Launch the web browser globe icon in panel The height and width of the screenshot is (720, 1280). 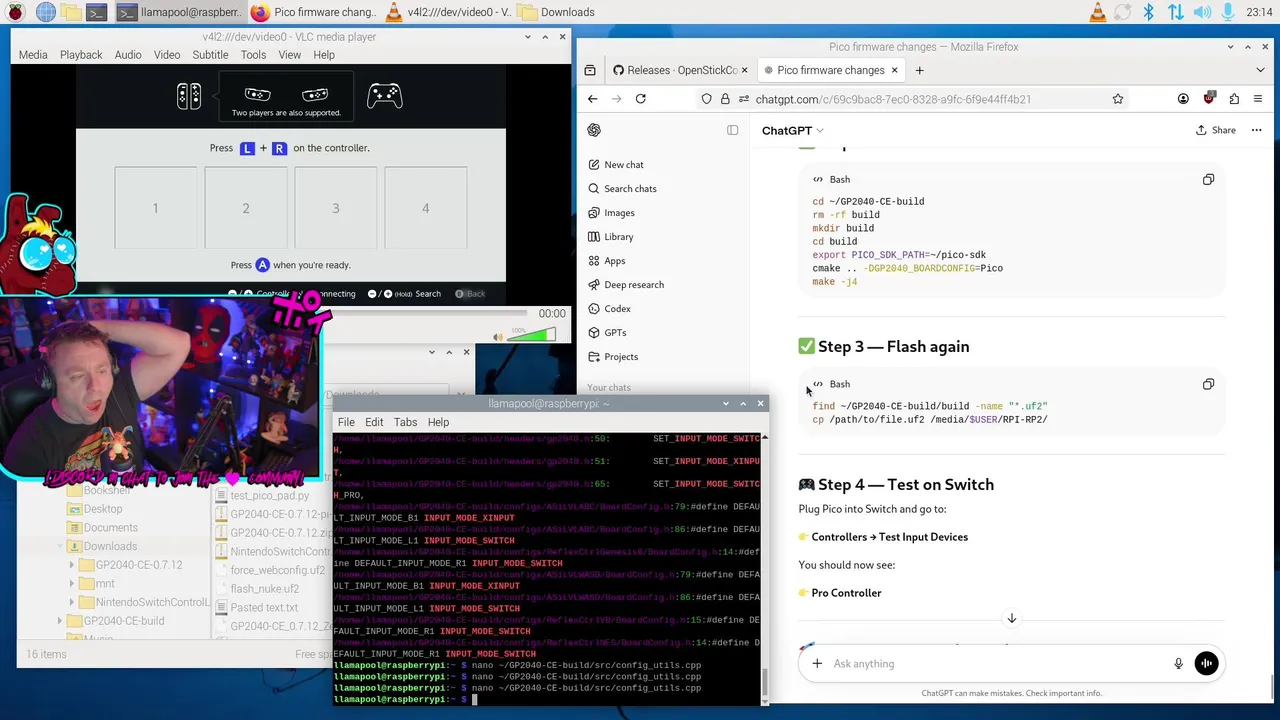(x=46, y=12)
